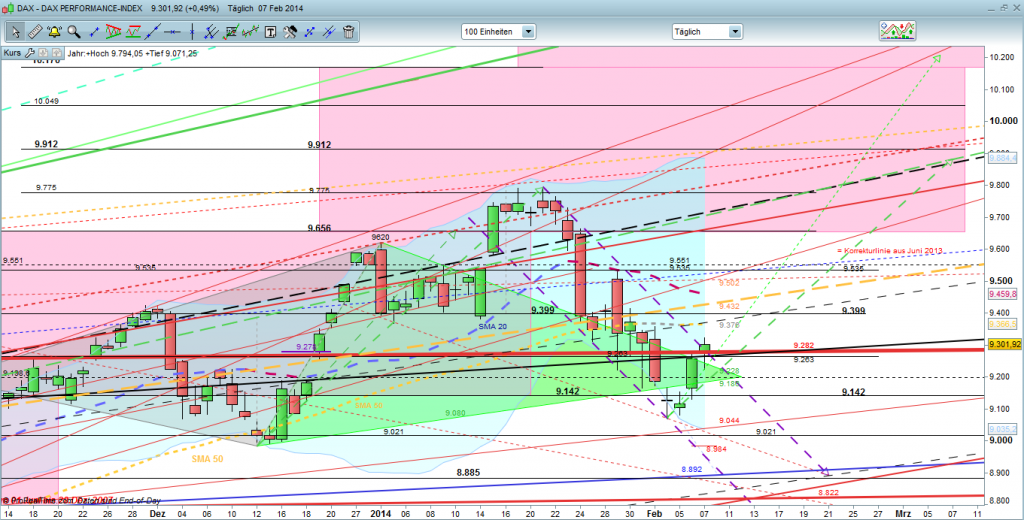Click the Kurs panel label
The height and width of the screenshot is (520, 1024).
[12, 53]
